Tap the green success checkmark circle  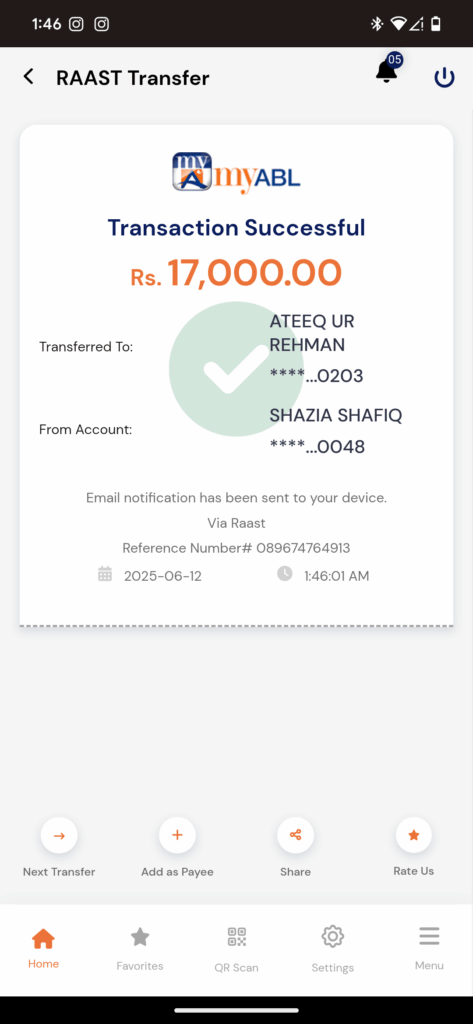[x=236, y=369]
